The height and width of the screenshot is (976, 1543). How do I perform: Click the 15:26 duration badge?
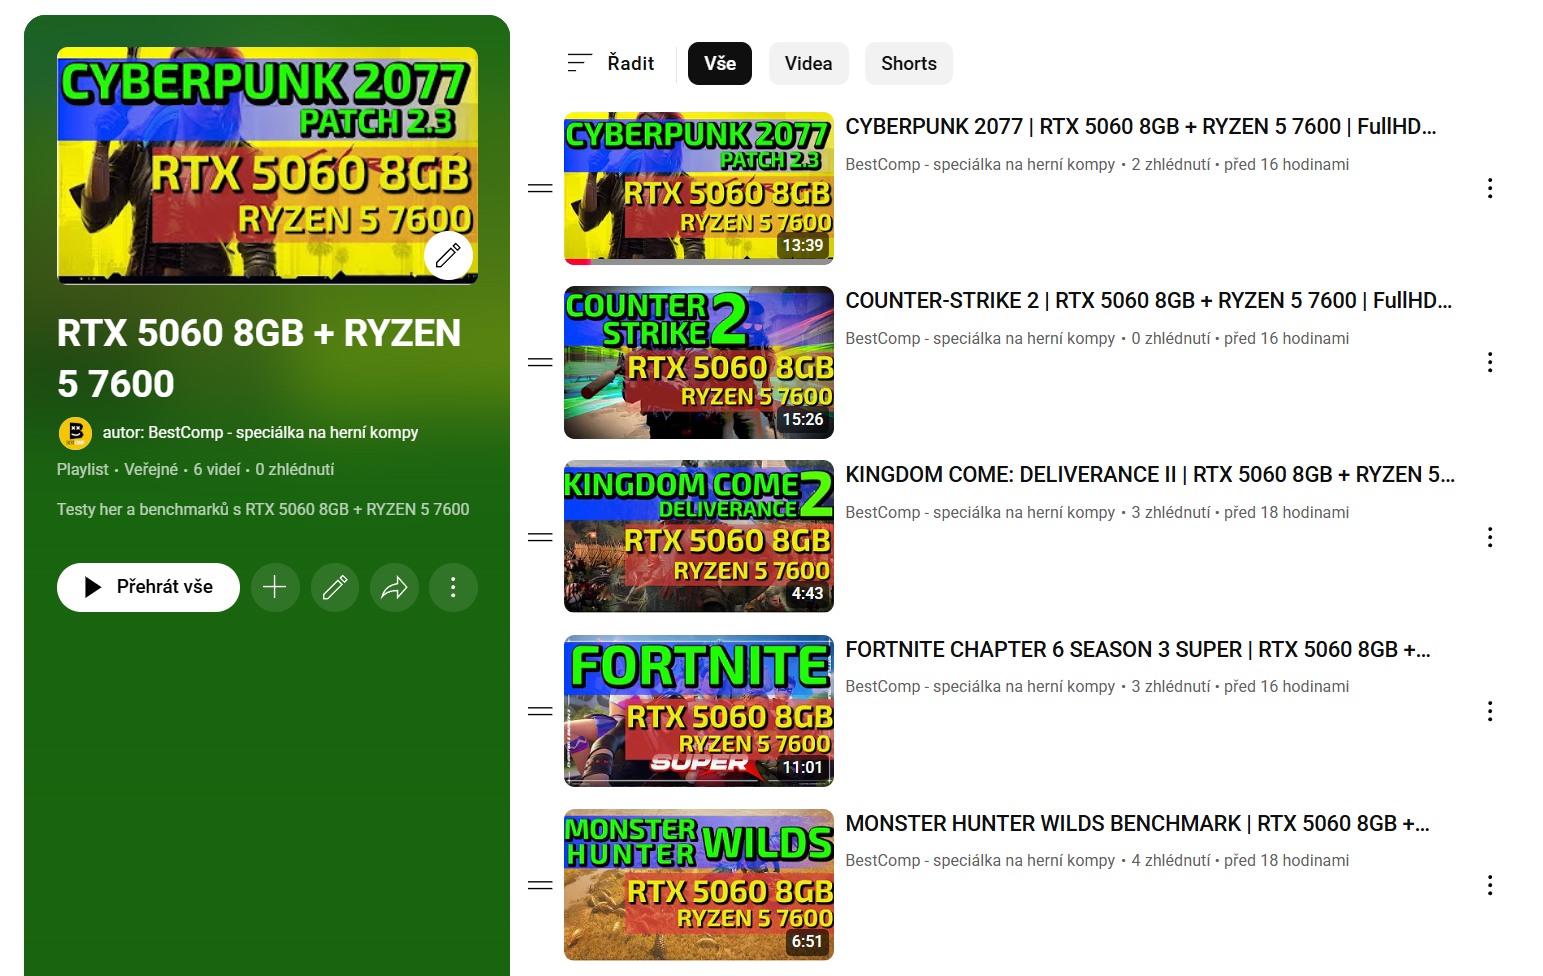pos(803,419)
